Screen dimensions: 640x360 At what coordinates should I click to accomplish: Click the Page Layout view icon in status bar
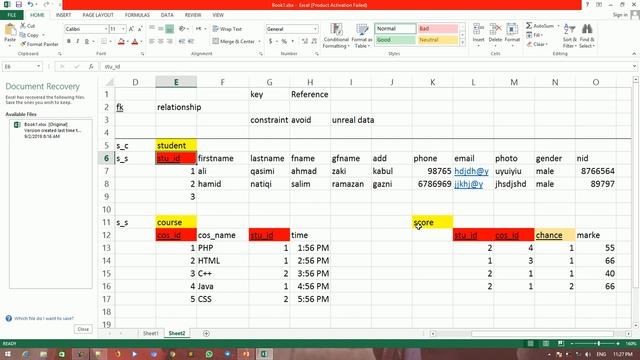pos(546,344)
